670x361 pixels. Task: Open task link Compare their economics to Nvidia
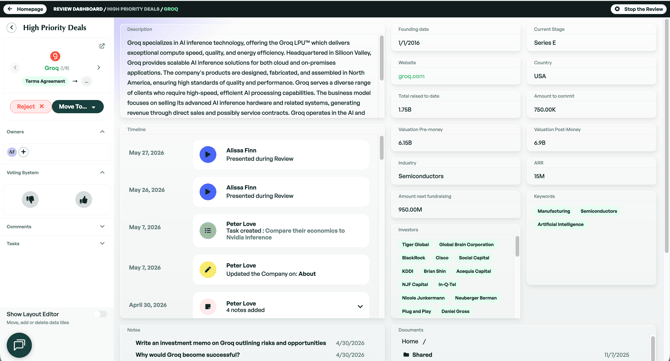(x=285, y=234)
